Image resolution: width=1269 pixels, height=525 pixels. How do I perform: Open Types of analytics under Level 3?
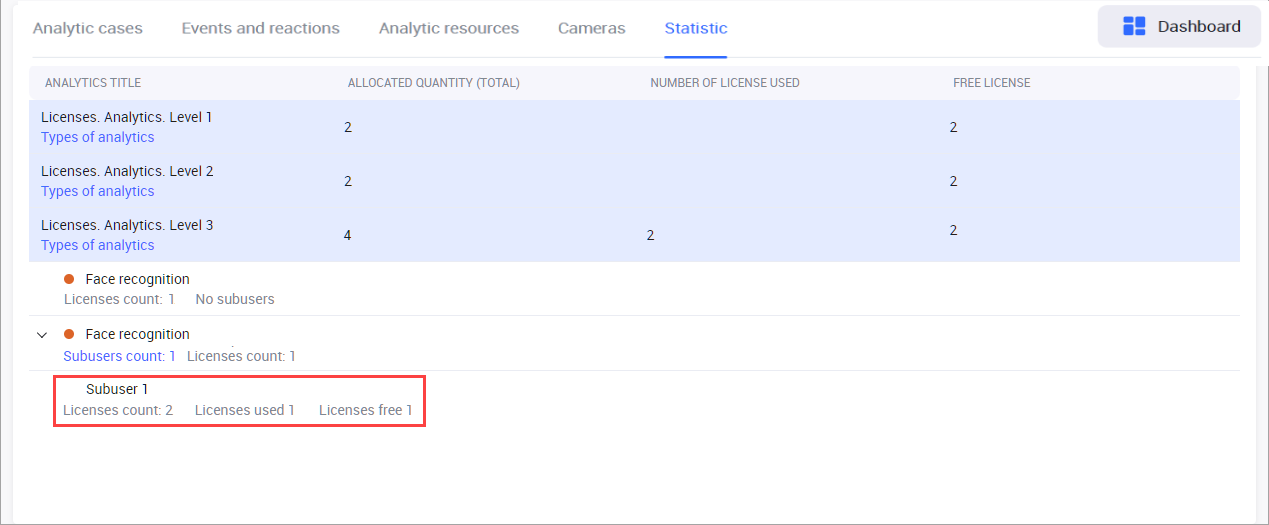click(98, 245)
